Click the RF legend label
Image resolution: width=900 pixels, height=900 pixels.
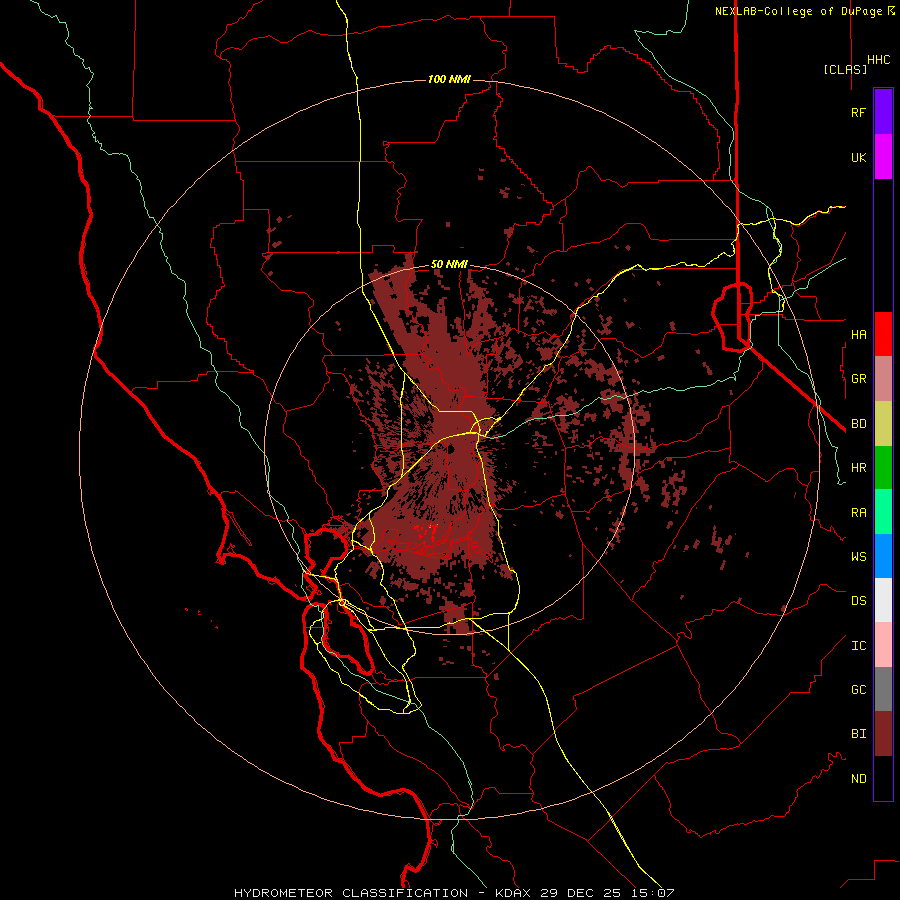pos(858,112)
